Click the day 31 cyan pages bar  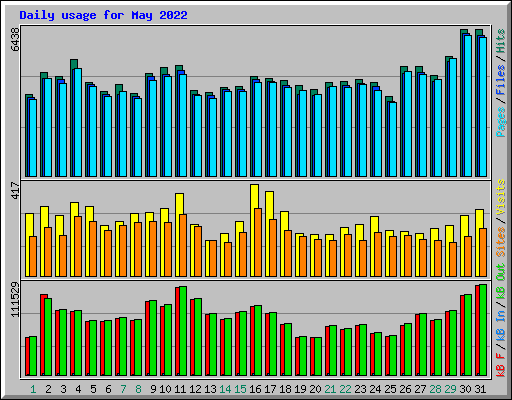(x=483, y=107)
